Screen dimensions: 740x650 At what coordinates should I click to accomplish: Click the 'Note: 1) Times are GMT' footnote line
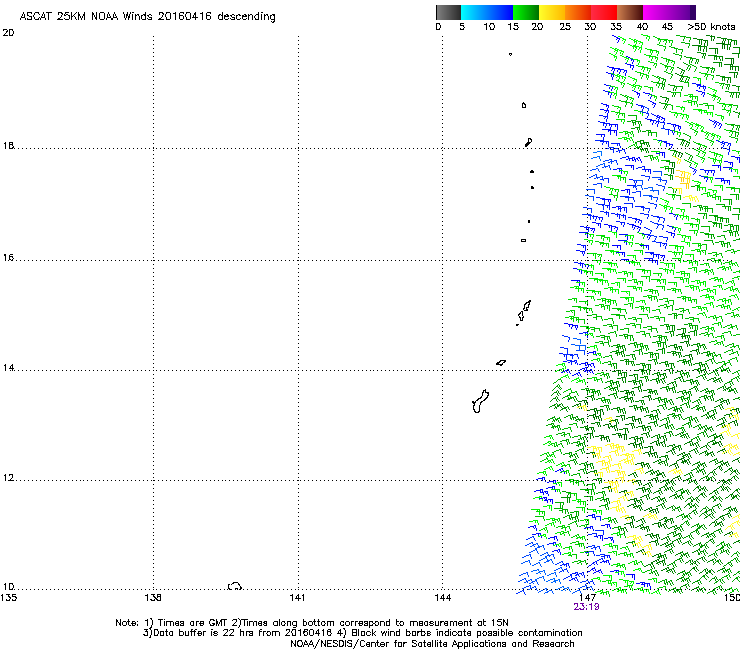click(x=312, y=623)
